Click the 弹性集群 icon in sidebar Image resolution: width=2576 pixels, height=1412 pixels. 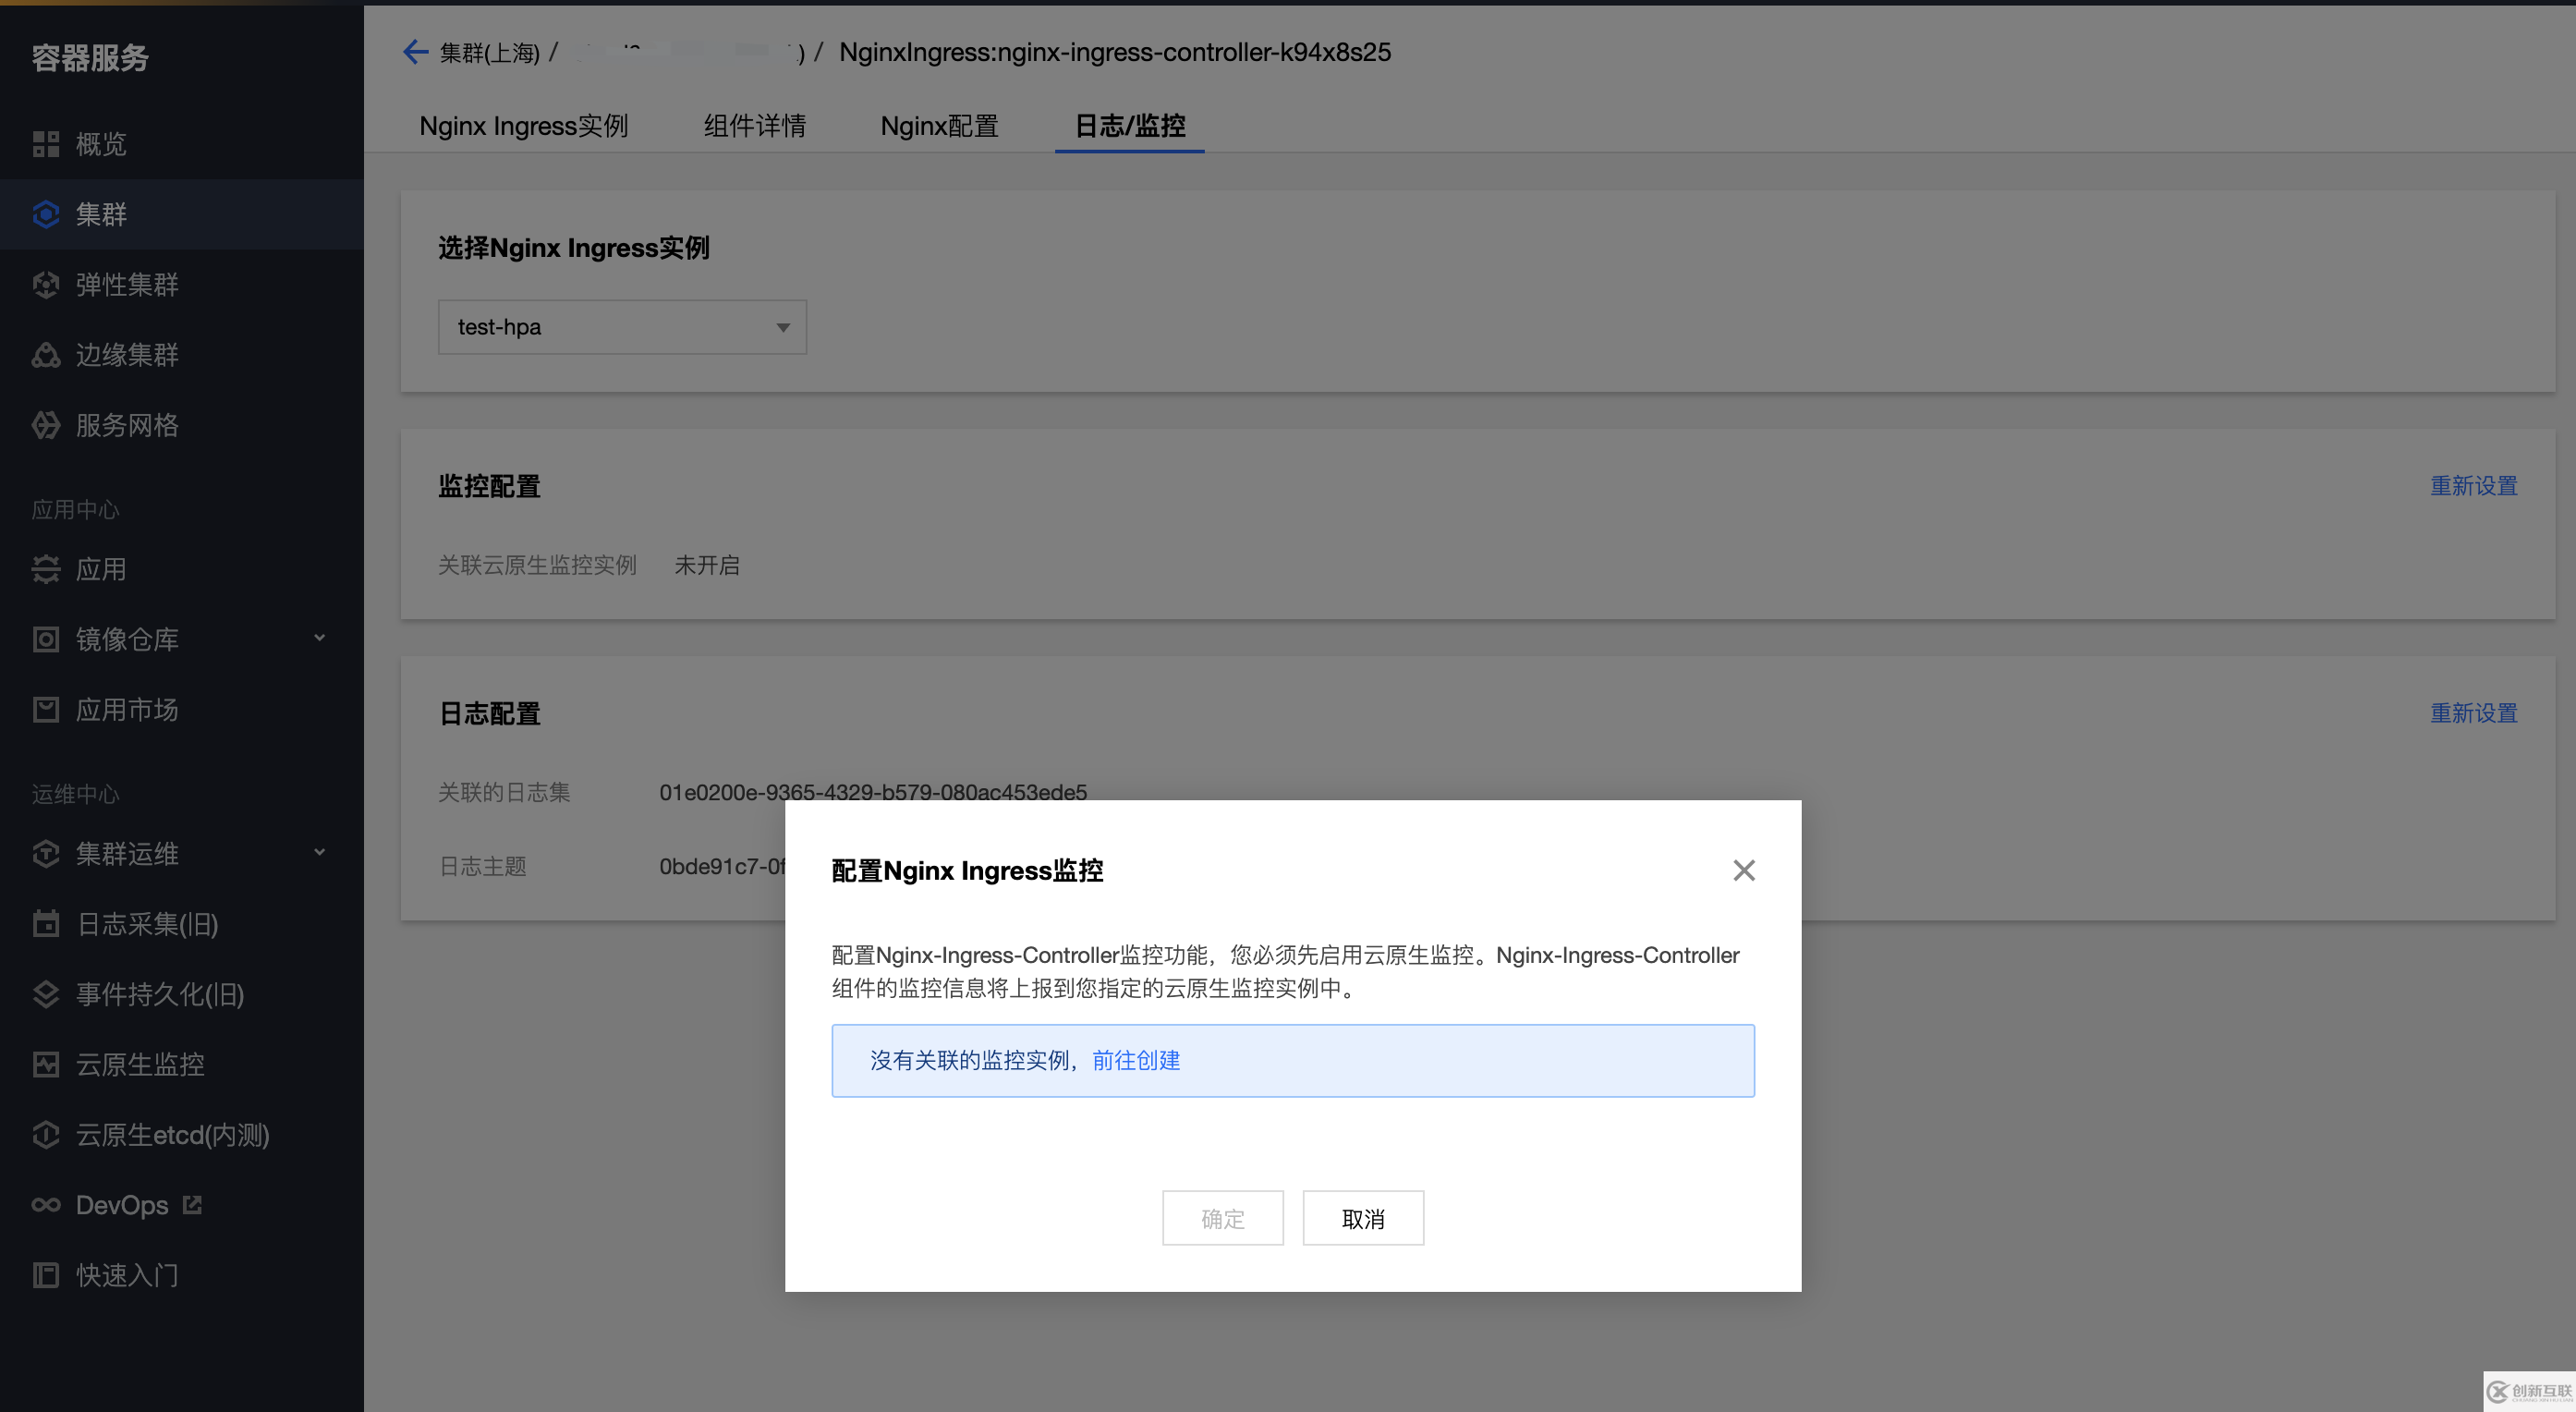(x=46, y=285)
